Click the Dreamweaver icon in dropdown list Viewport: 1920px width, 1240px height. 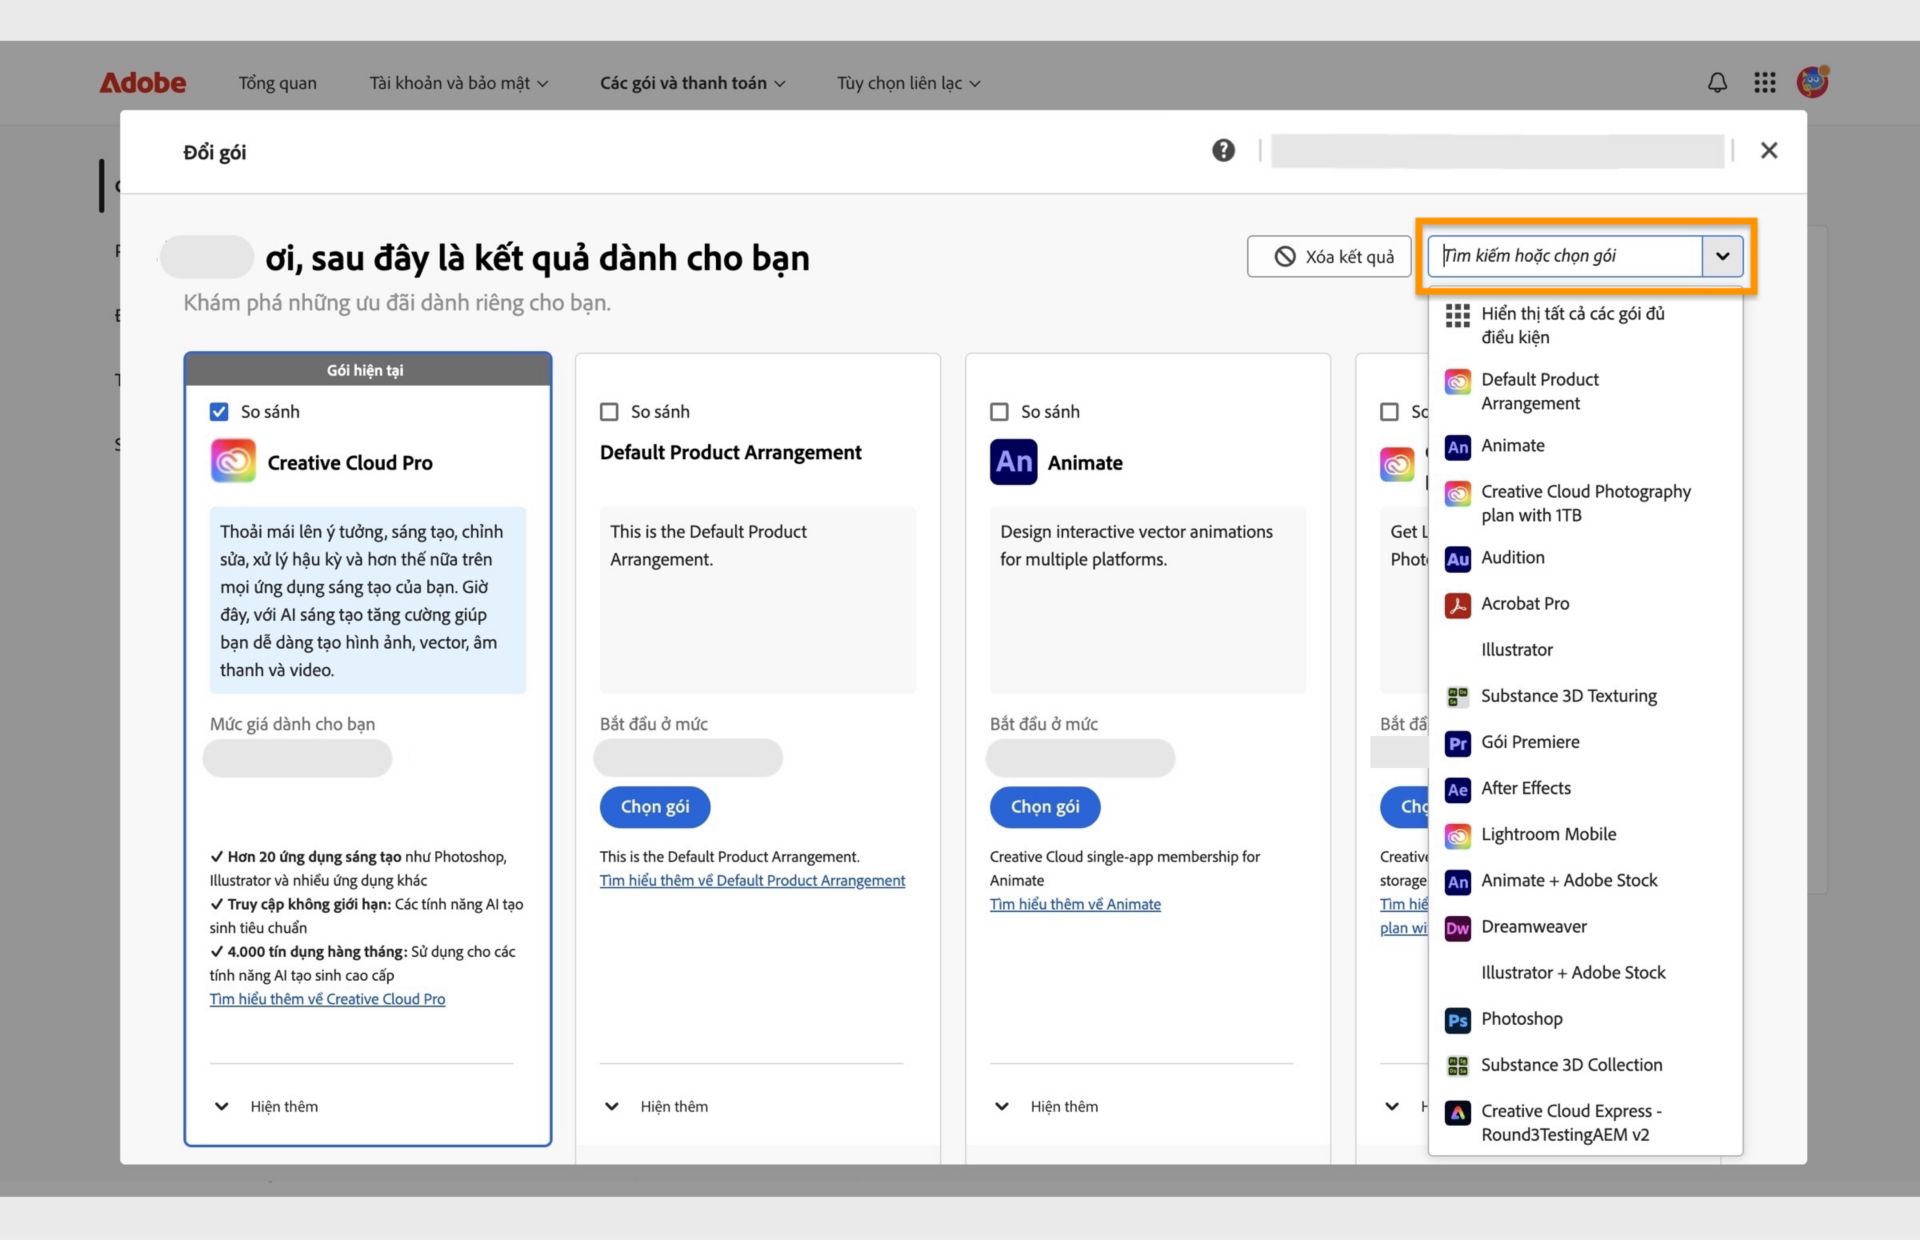[x=1458, y=928]
